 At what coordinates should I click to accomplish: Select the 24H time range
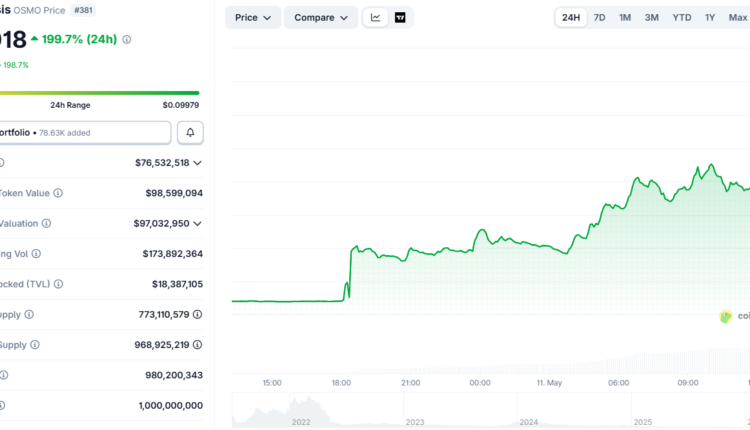(x=571, y=18)
